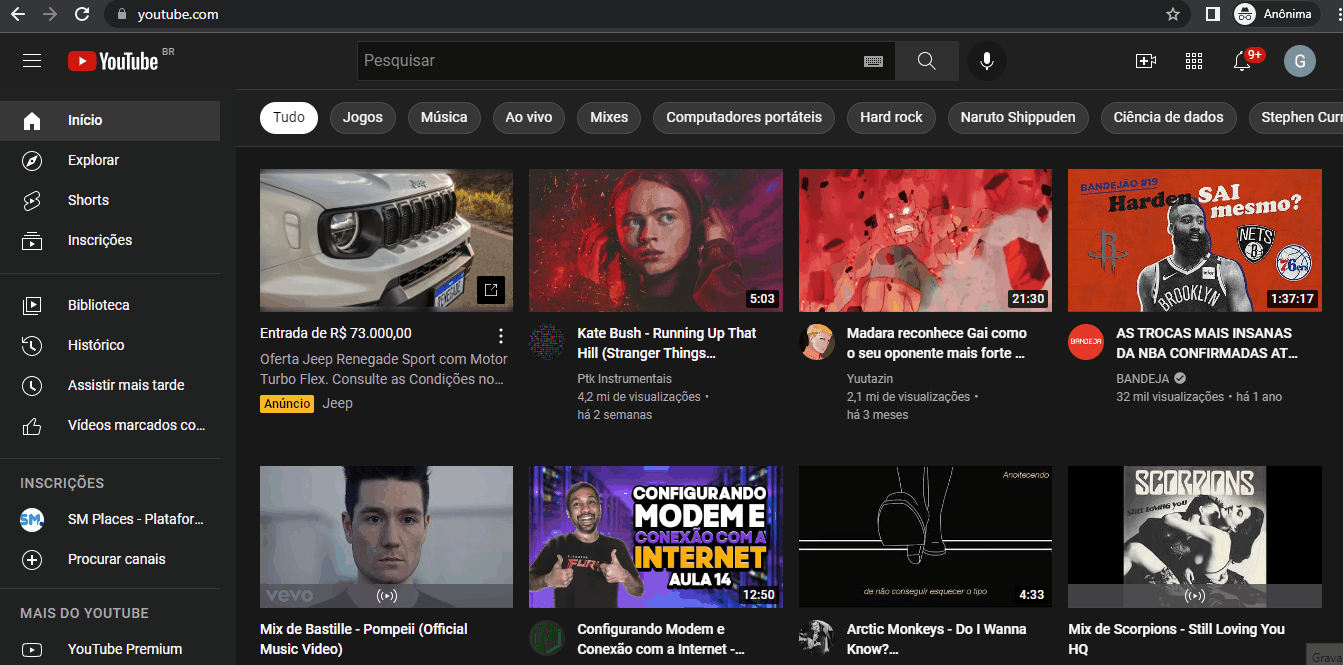This screenshot has height=665, width=1343.
Task: Open Mix de Scorpions title
Action: click(1176, 639)
